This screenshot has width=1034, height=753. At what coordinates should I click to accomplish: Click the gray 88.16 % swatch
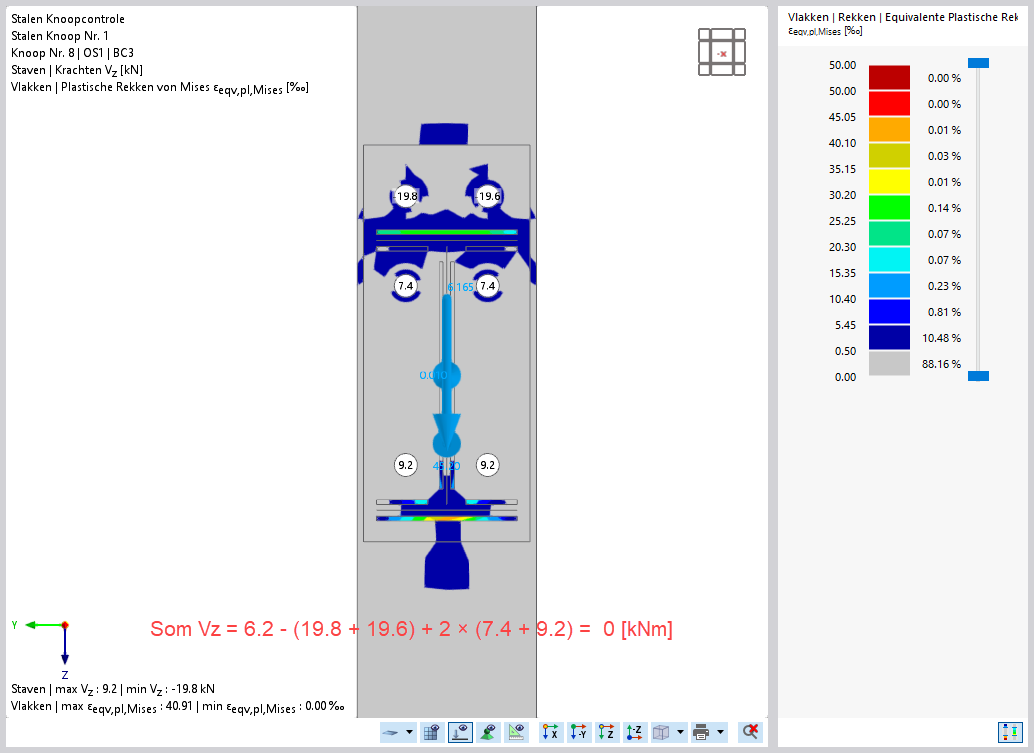[x=889, y=364]
